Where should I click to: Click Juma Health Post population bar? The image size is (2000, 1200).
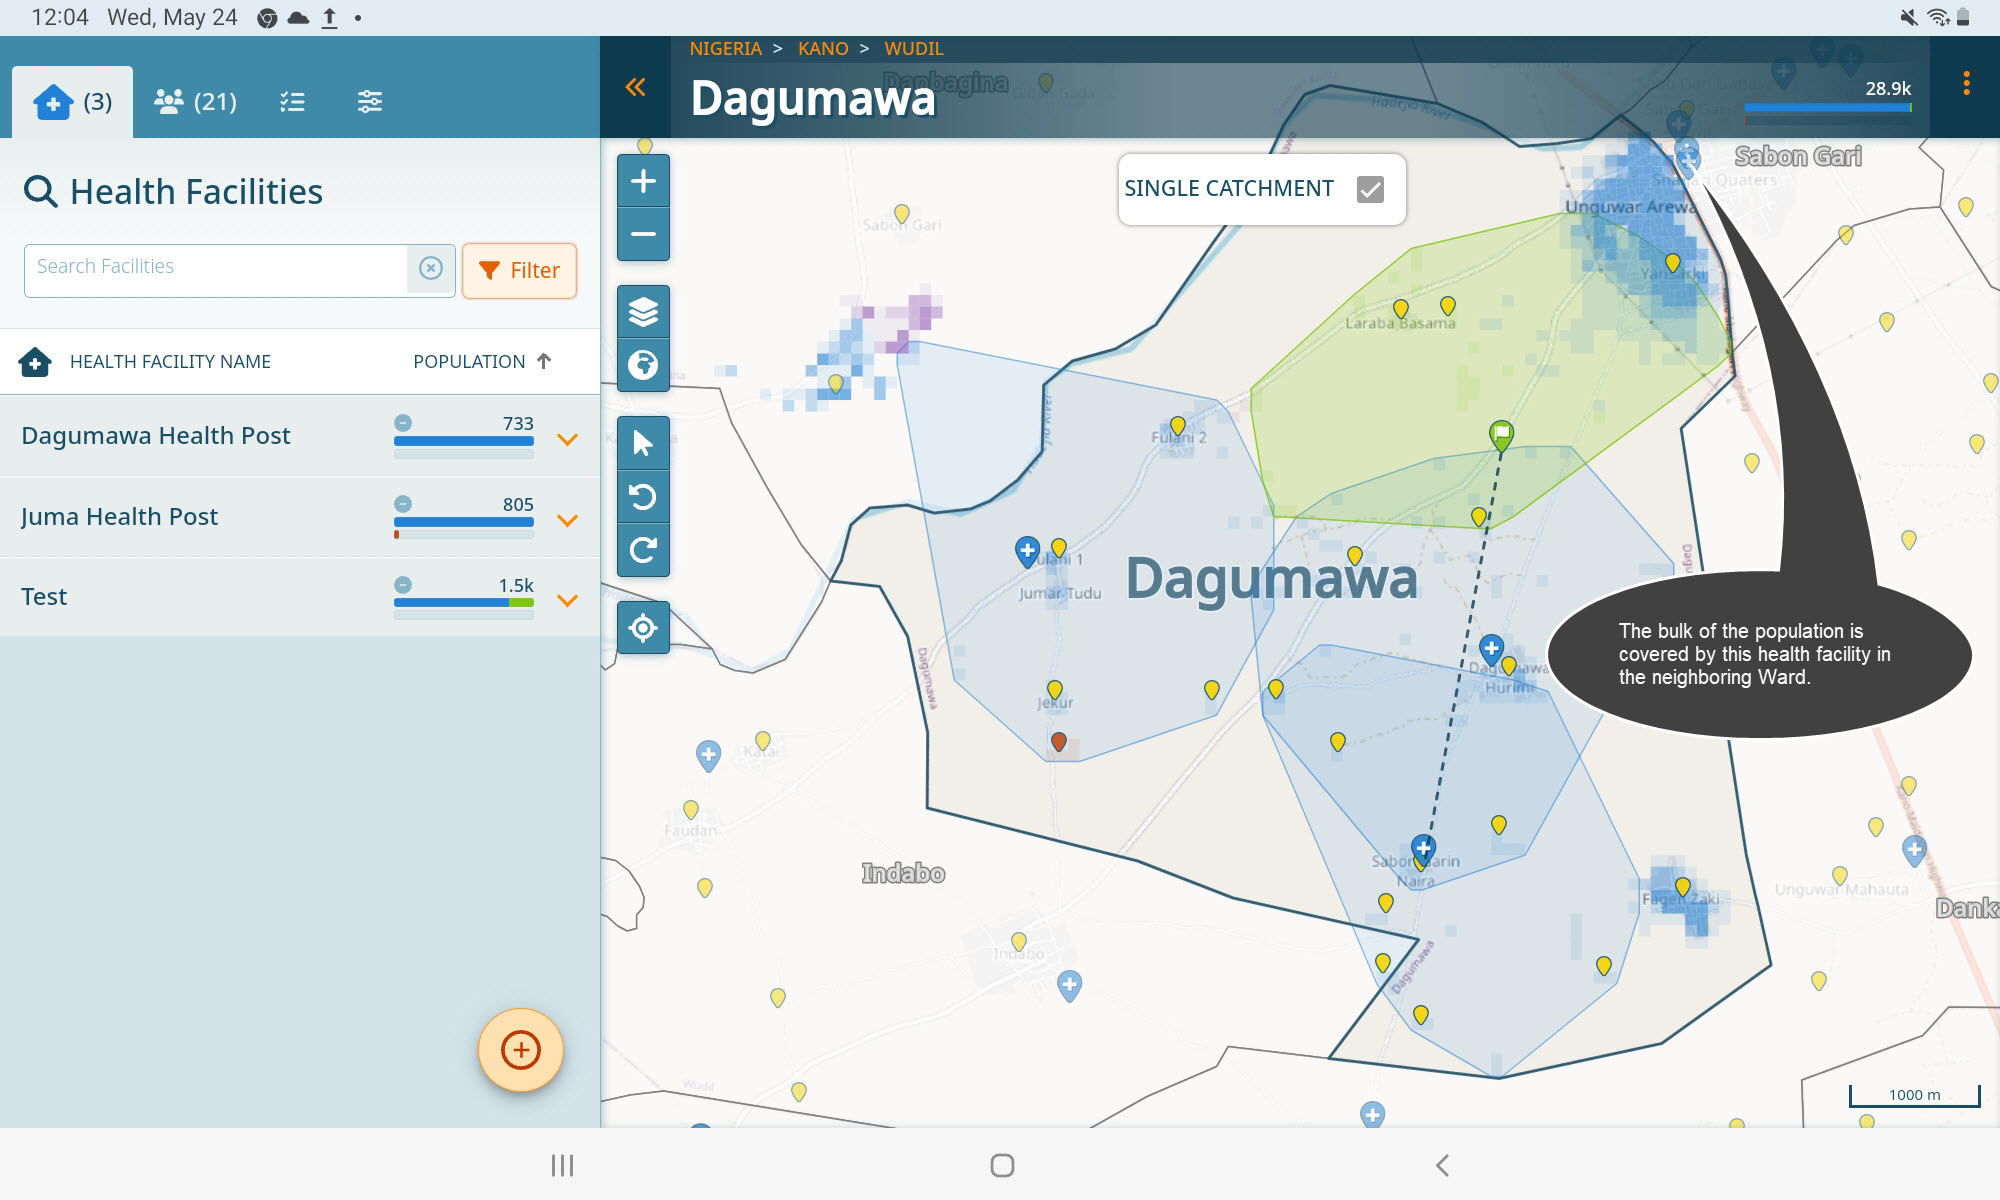[464, 522]
